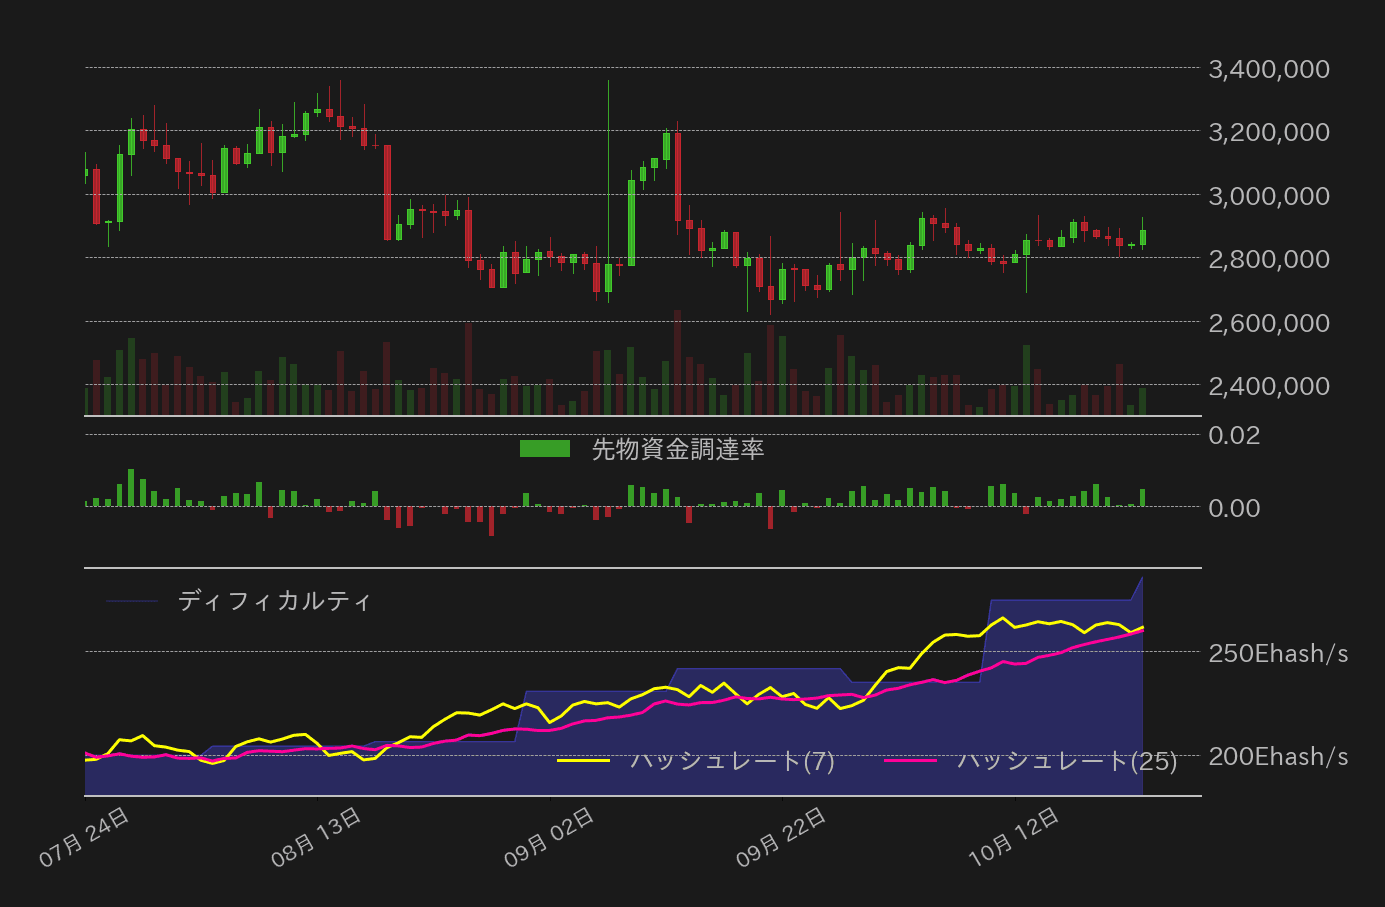Select the tall green candlestick spike

611,180
